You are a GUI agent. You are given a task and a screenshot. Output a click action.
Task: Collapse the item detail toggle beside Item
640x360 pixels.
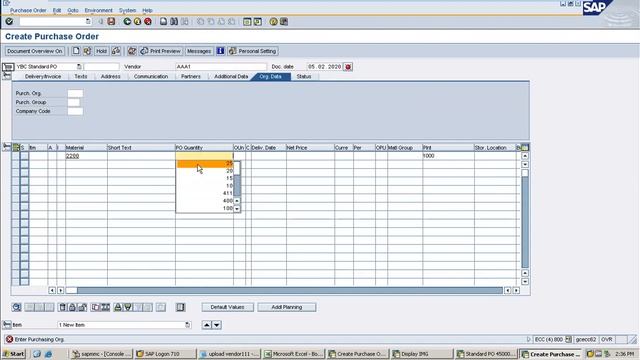(7, 324)
